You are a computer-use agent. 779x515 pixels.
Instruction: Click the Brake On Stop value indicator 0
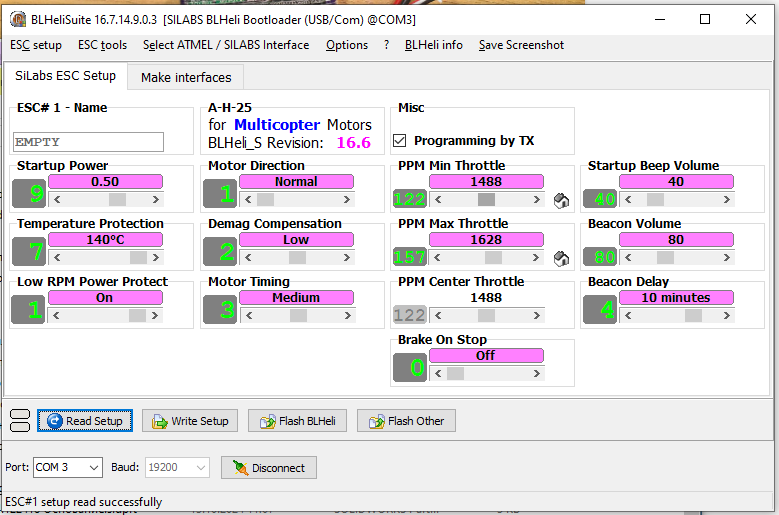pos(410,368)
